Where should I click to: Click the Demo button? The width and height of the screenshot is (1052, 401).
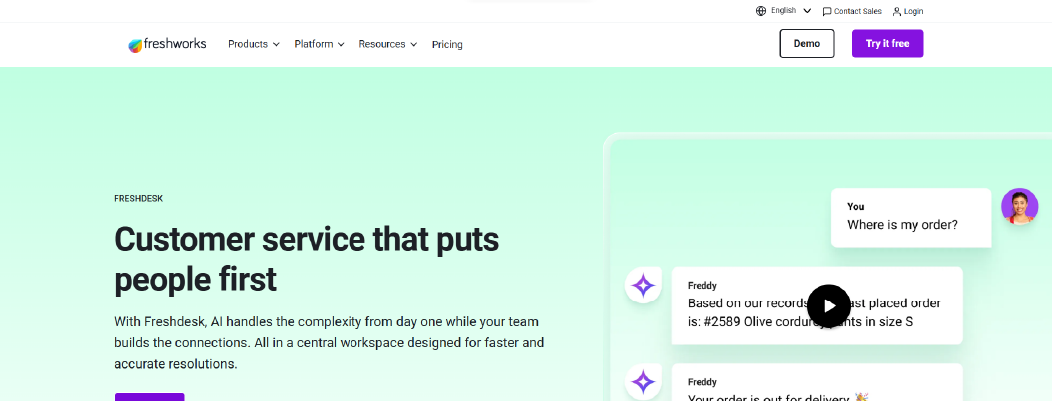point(806,44)
